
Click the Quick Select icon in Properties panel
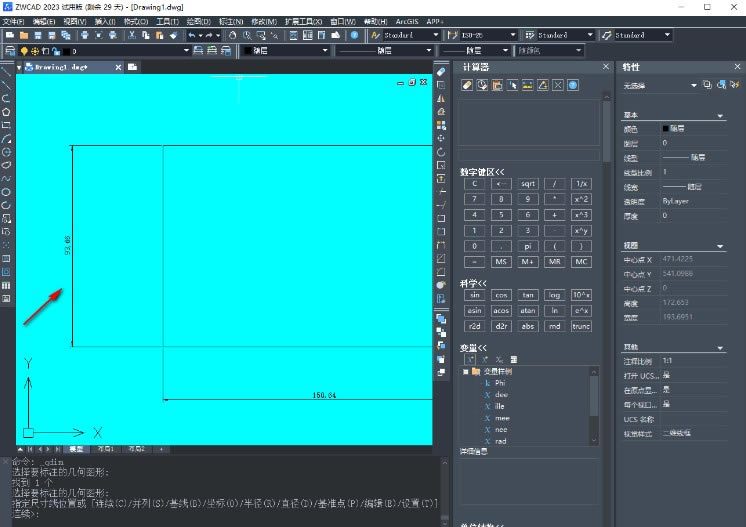click(x=736, y=85)
